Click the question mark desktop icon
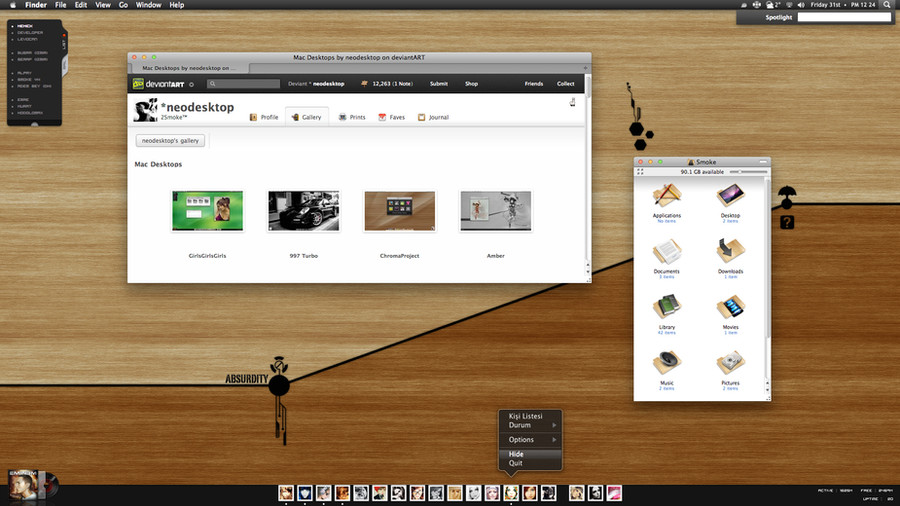The height and width of the screenshot is (506, 900). pos(787,222)
